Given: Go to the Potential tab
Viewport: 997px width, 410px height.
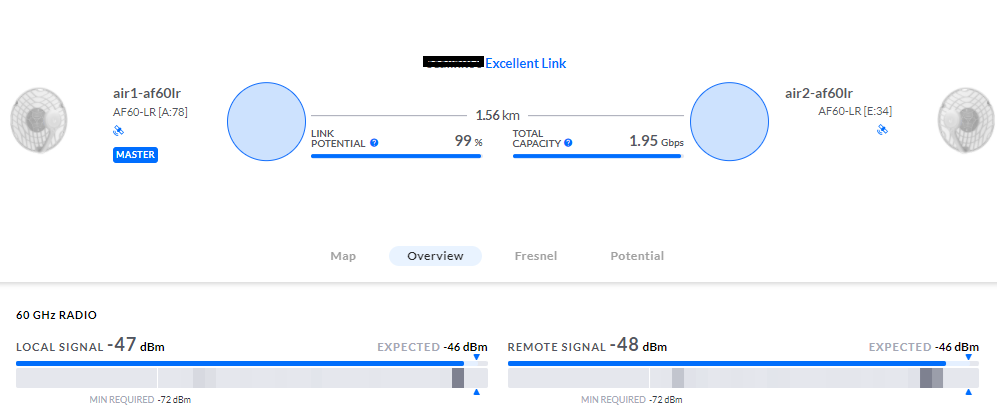Looking at the screenshot, I should [x=637, y=256].
